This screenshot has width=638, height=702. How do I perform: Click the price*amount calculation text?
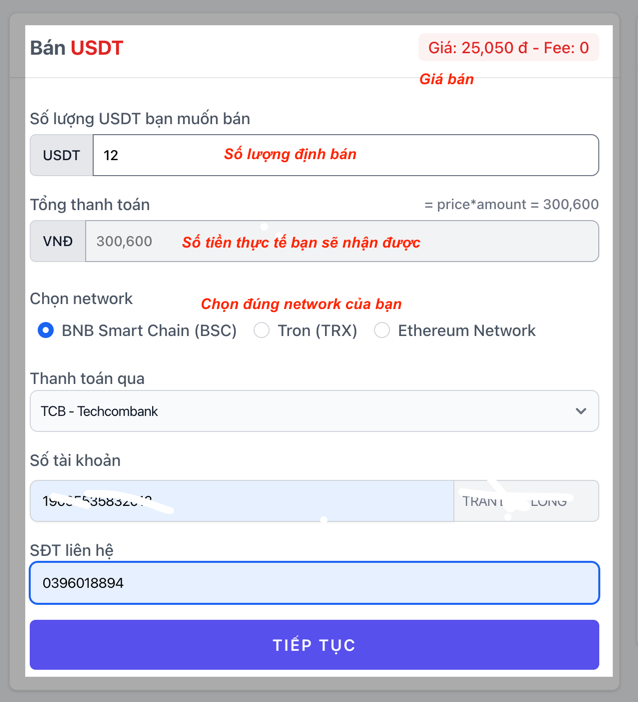coord(511,204)
